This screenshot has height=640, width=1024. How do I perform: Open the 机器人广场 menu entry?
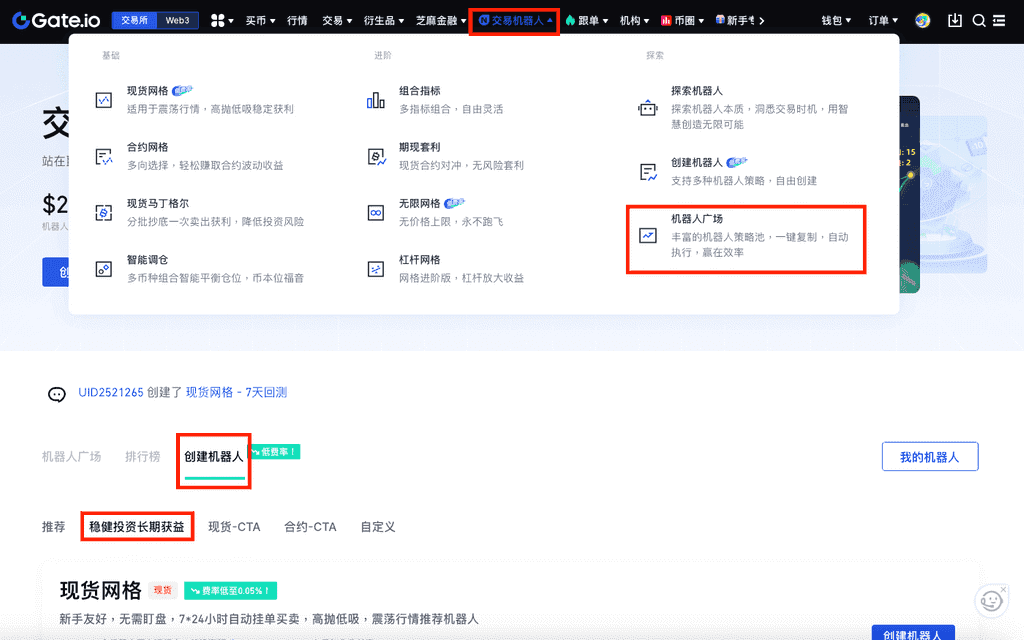click(x=745, y=239)
